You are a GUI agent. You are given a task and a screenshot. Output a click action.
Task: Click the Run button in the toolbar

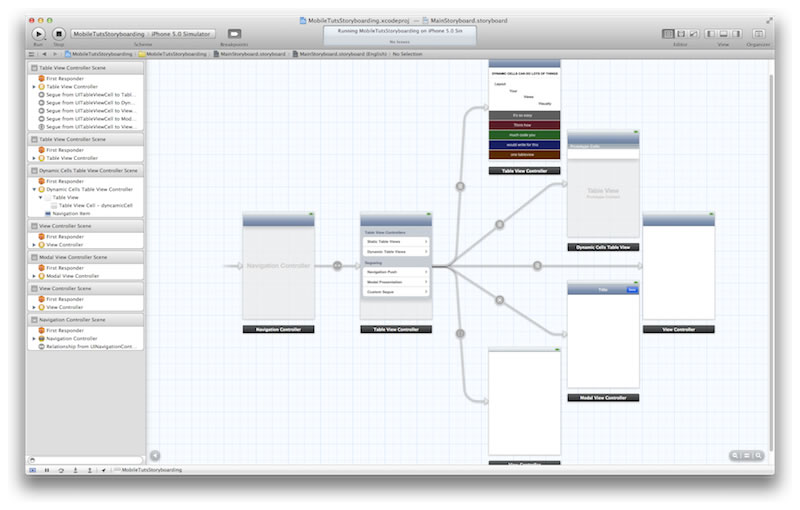click(38, 34)
